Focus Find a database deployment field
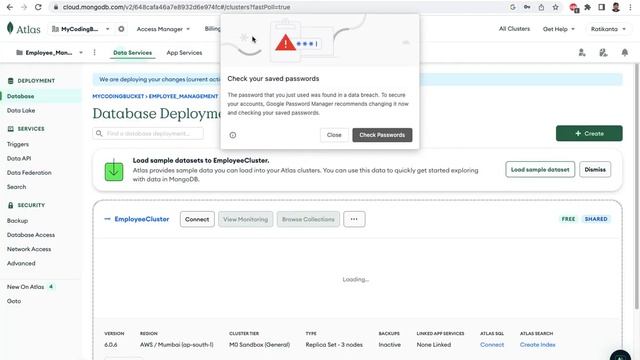This screenshot has height=360, width=640. click(148, 133)
